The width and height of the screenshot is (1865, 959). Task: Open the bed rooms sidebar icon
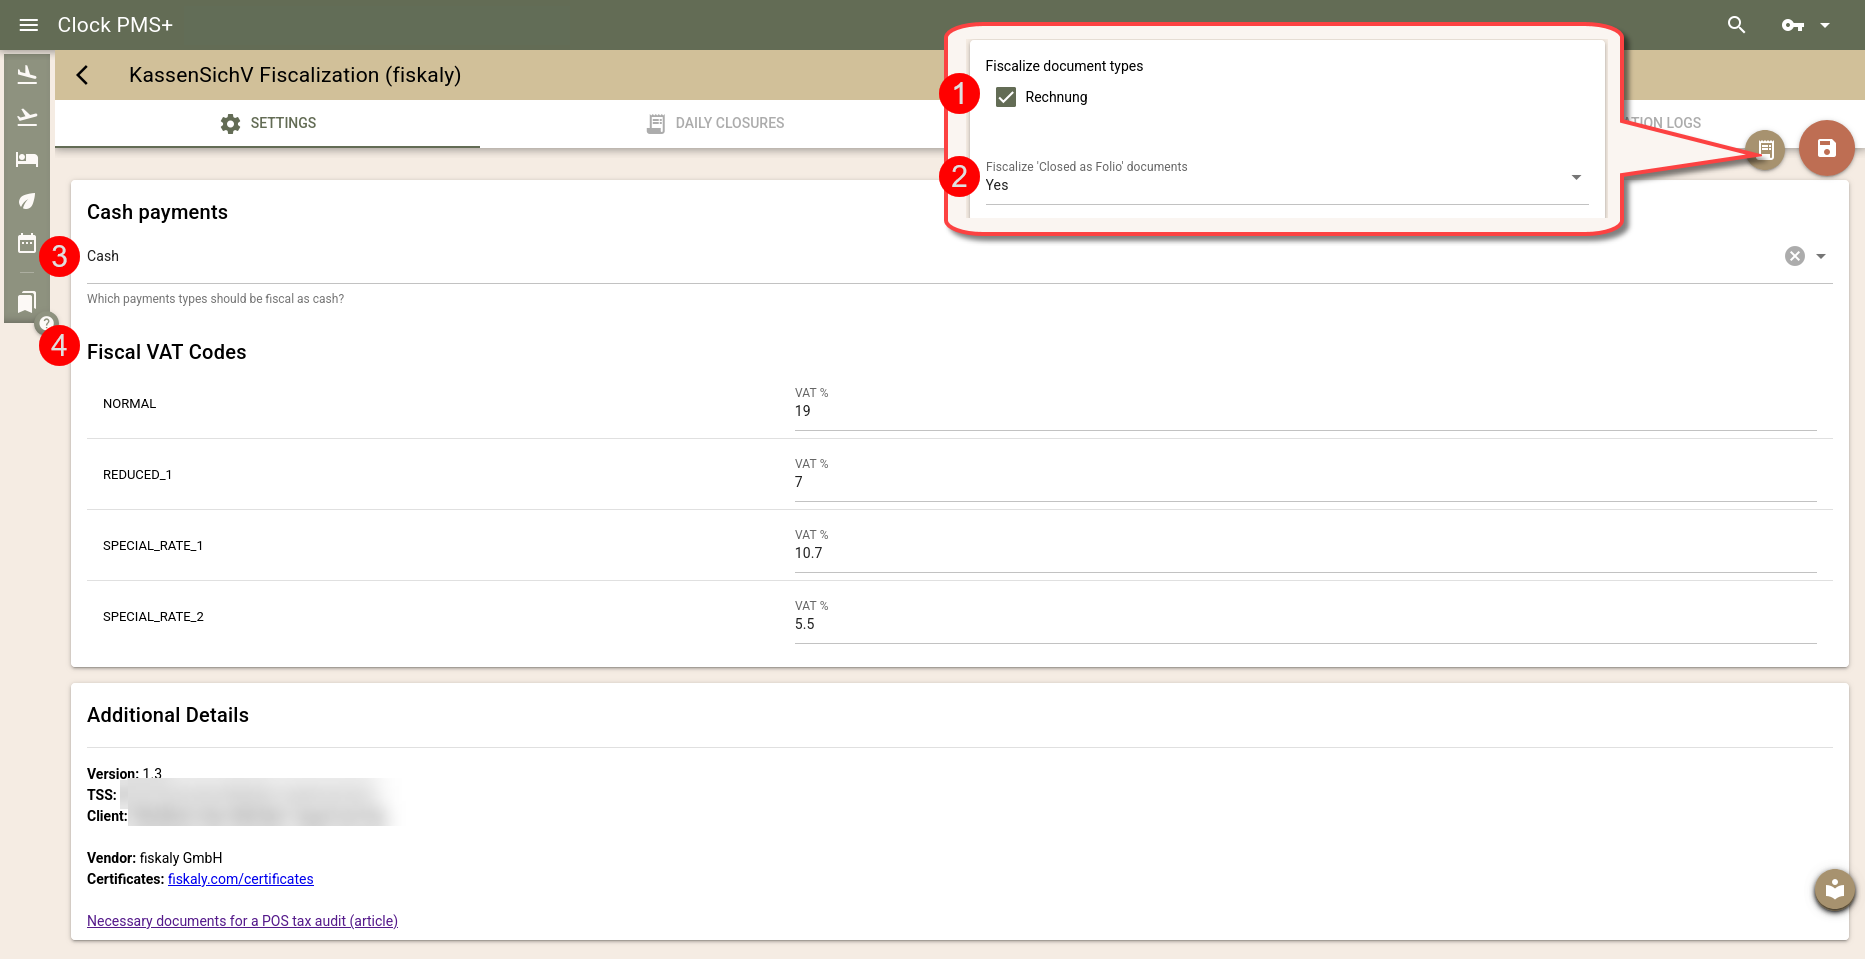pos(27,159)
